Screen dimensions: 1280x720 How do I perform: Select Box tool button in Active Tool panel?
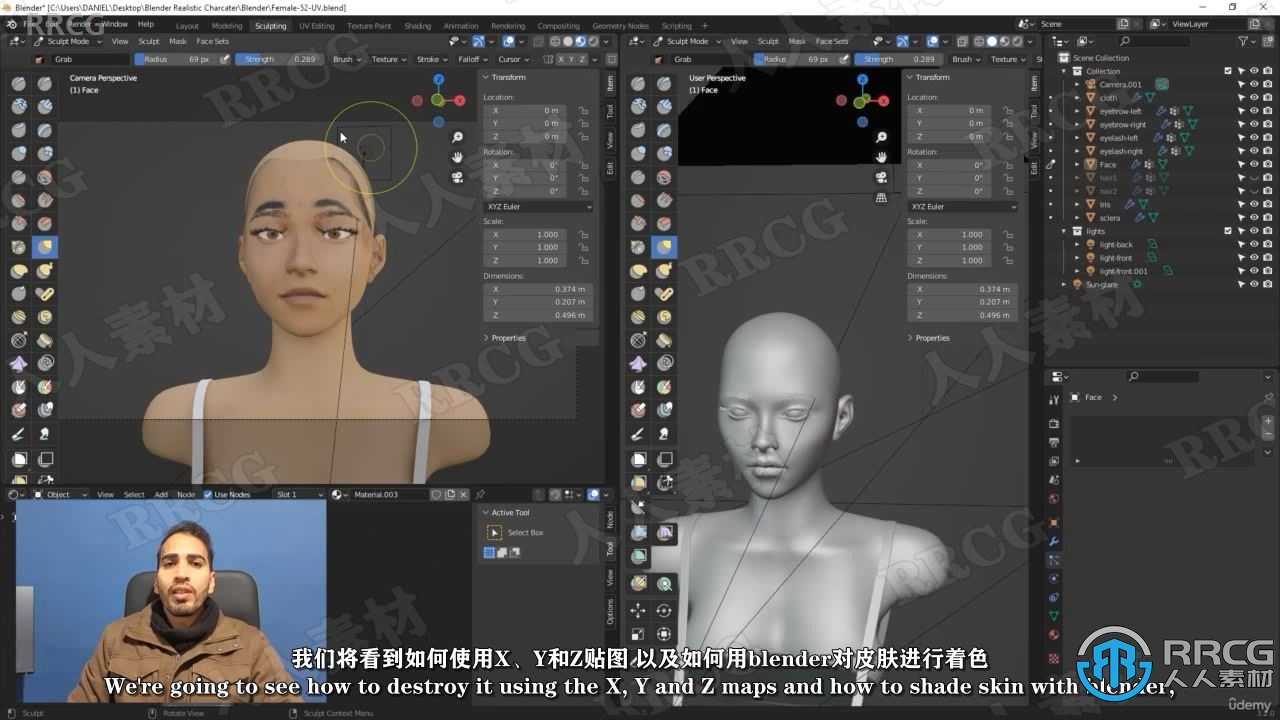[494, 532]
